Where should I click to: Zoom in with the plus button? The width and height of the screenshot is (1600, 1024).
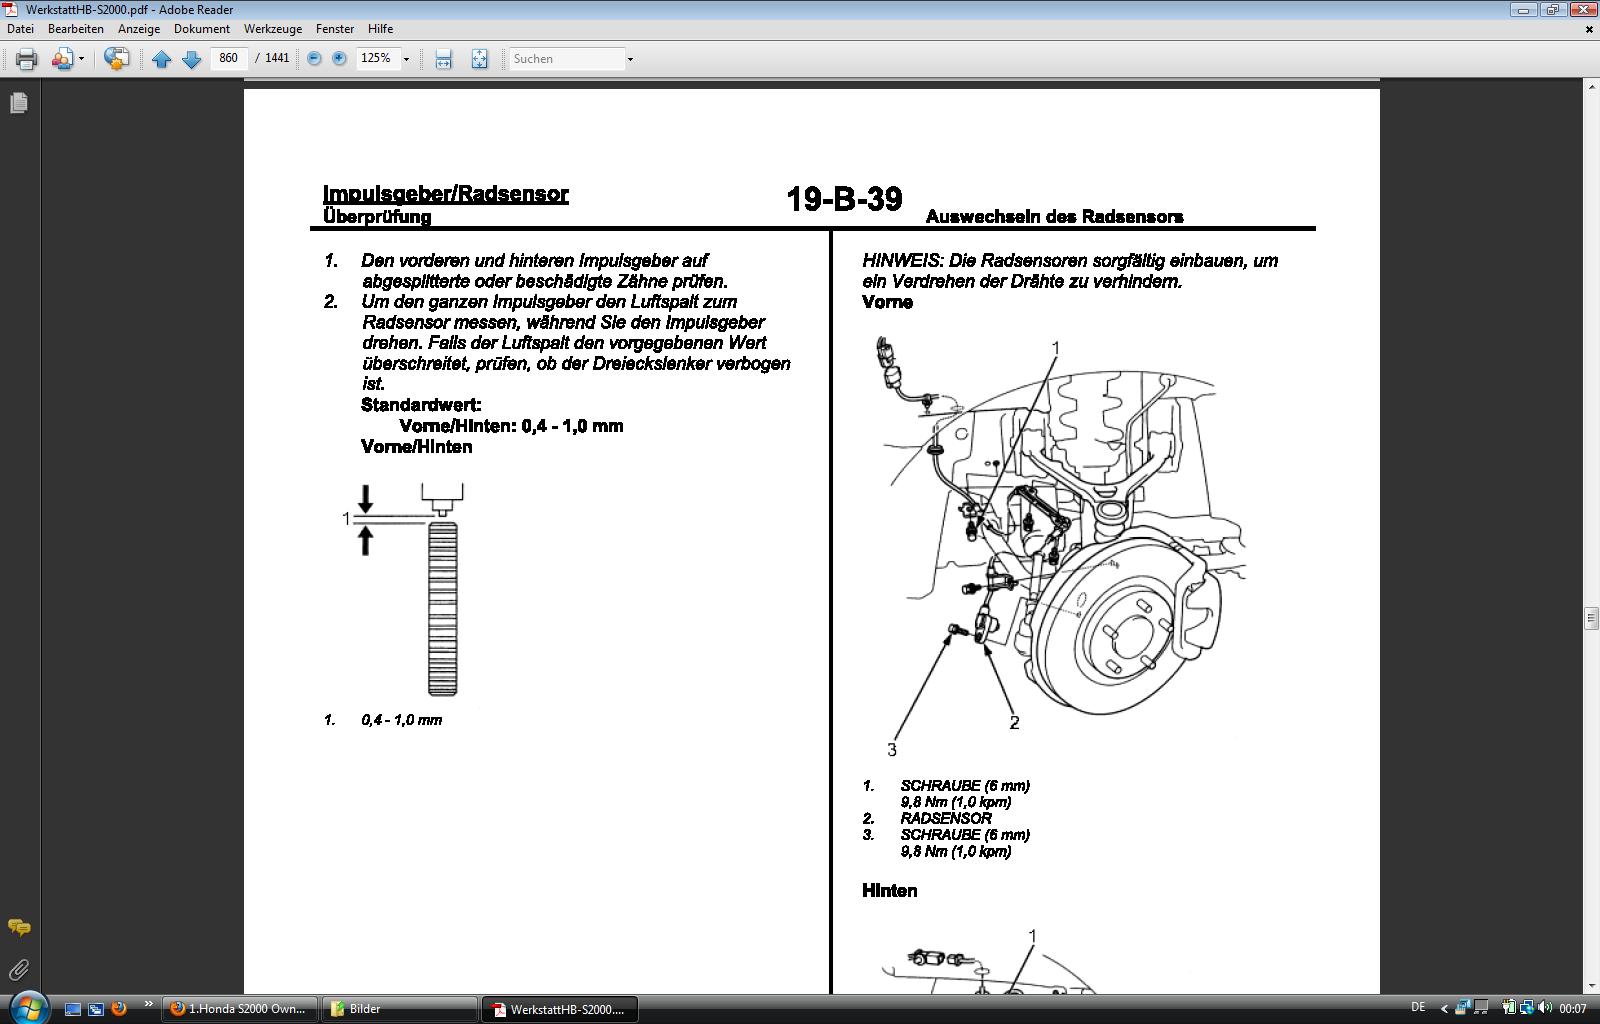(x=339, y=59)
